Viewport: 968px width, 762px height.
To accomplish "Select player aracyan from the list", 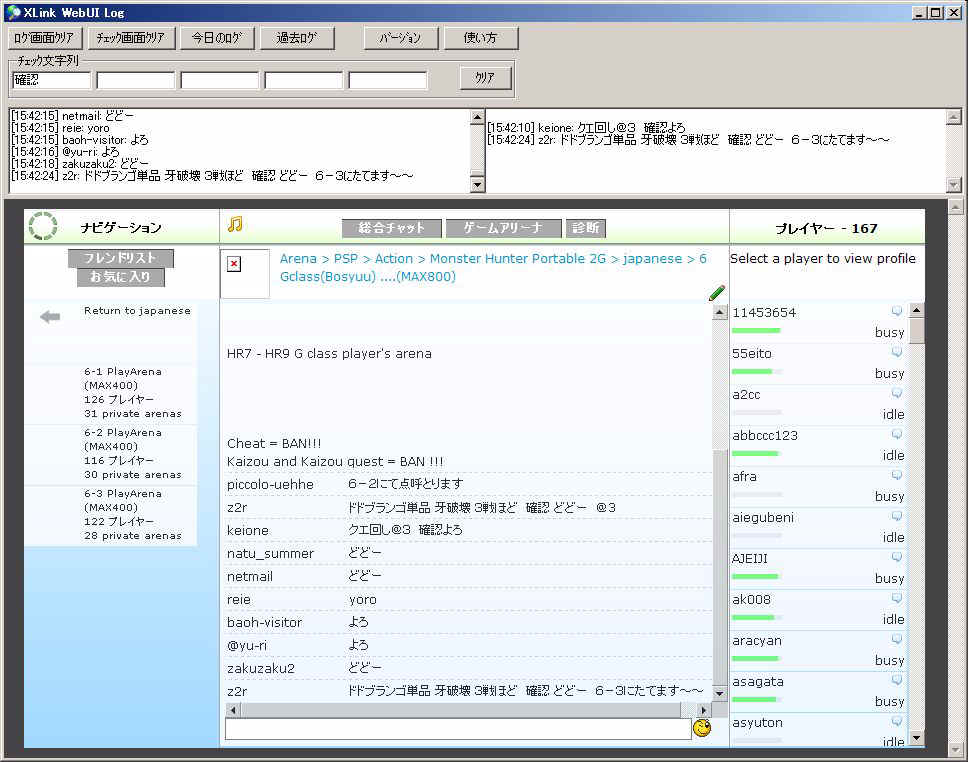I will [757, 641].
